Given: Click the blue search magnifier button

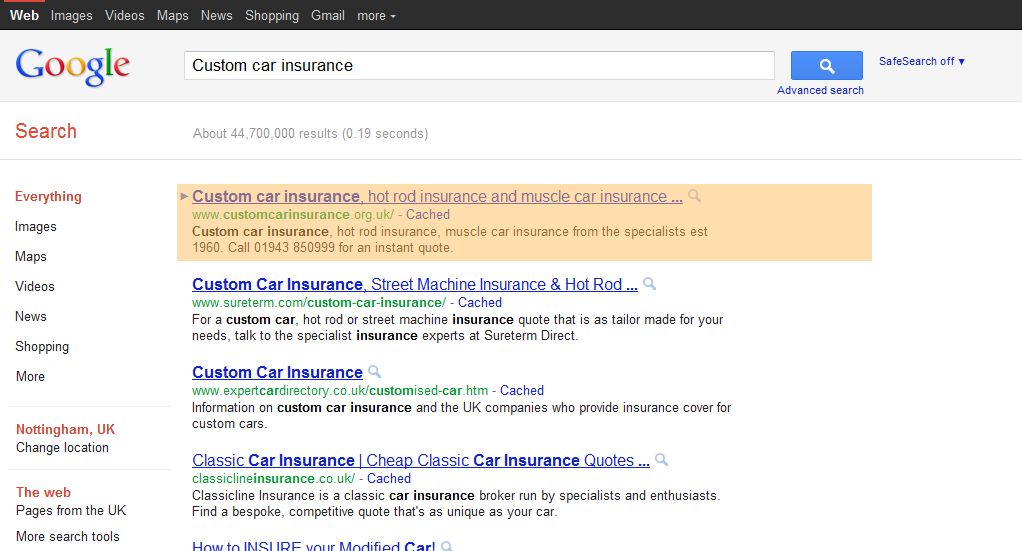Looking at the screenshot, I should pos(826,65).
